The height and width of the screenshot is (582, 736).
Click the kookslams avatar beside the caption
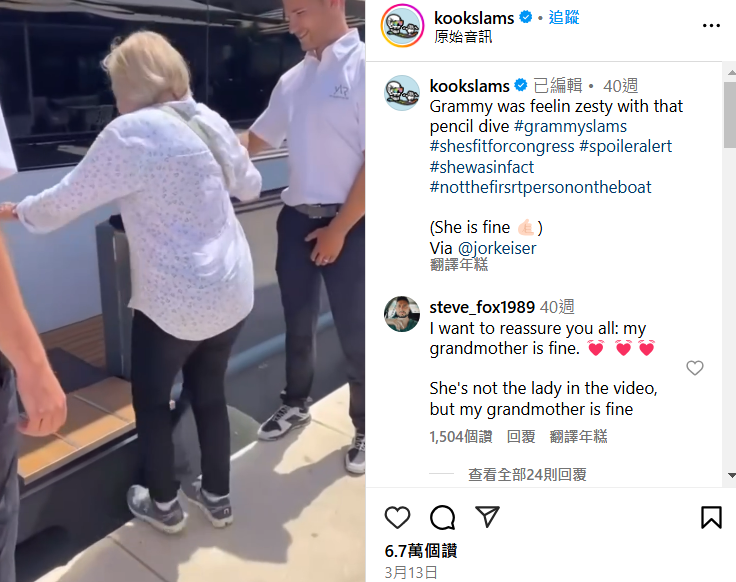coord(402,92)
